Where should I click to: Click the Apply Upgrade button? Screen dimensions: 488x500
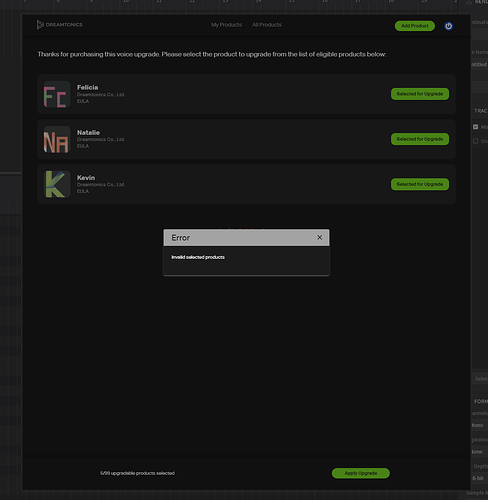point(361,473)
